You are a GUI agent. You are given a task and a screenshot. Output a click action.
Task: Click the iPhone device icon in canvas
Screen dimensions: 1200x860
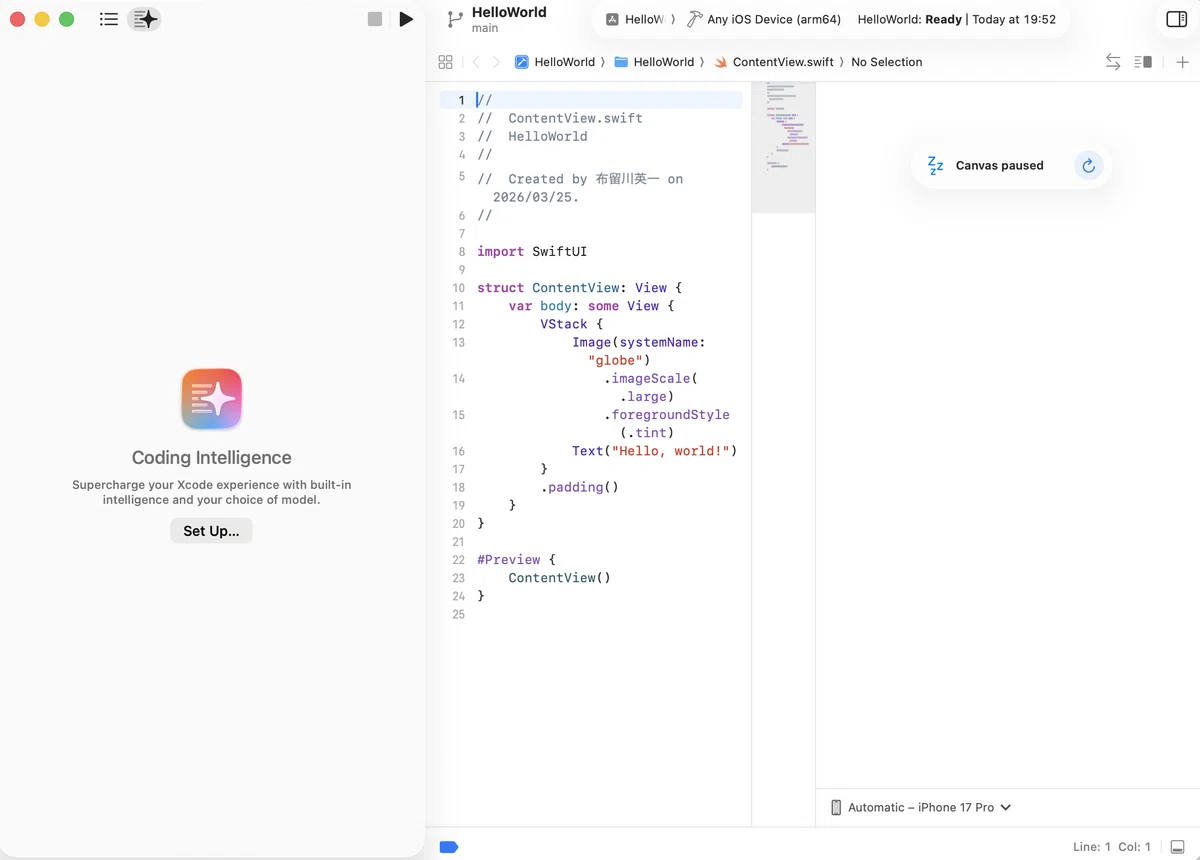(836, 807)
